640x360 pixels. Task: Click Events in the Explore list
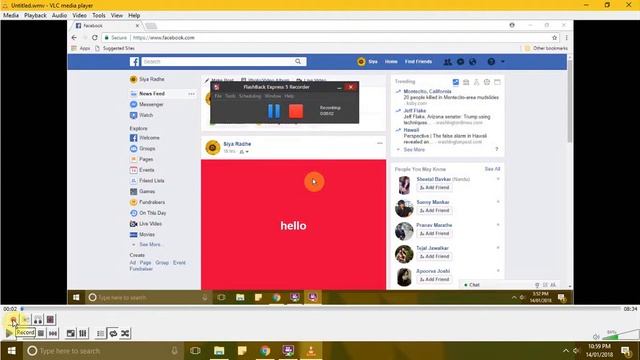tap(147, 170)
